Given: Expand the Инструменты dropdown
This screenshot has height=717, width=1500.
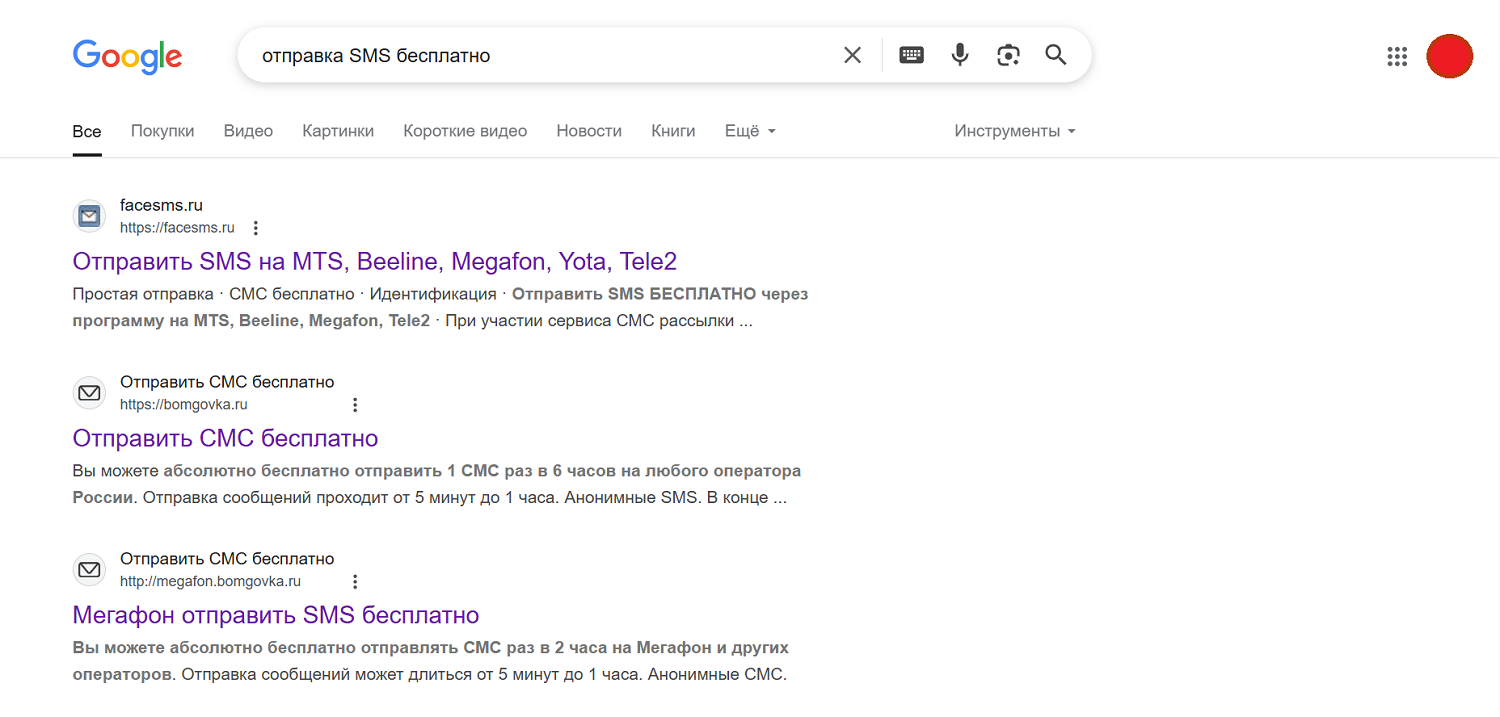Looking at the screenshot, I should pyautogui.click(x=1015, y=131).
